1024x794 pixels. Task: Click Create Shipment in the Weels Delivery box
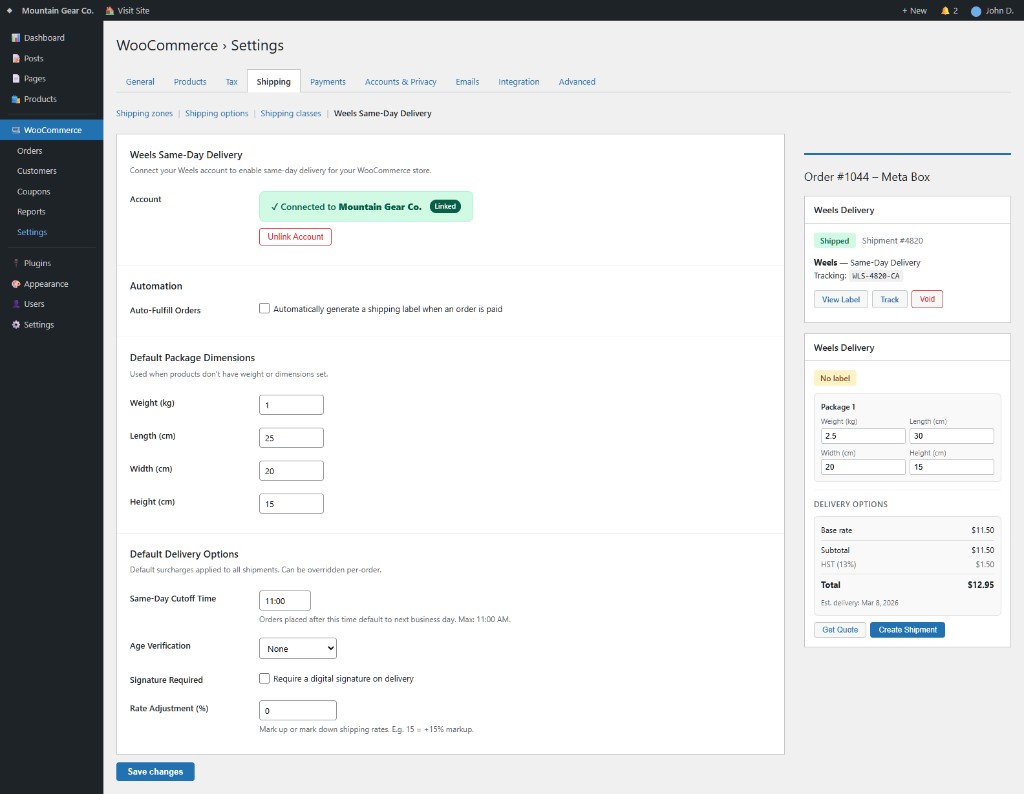pos(907,629)
